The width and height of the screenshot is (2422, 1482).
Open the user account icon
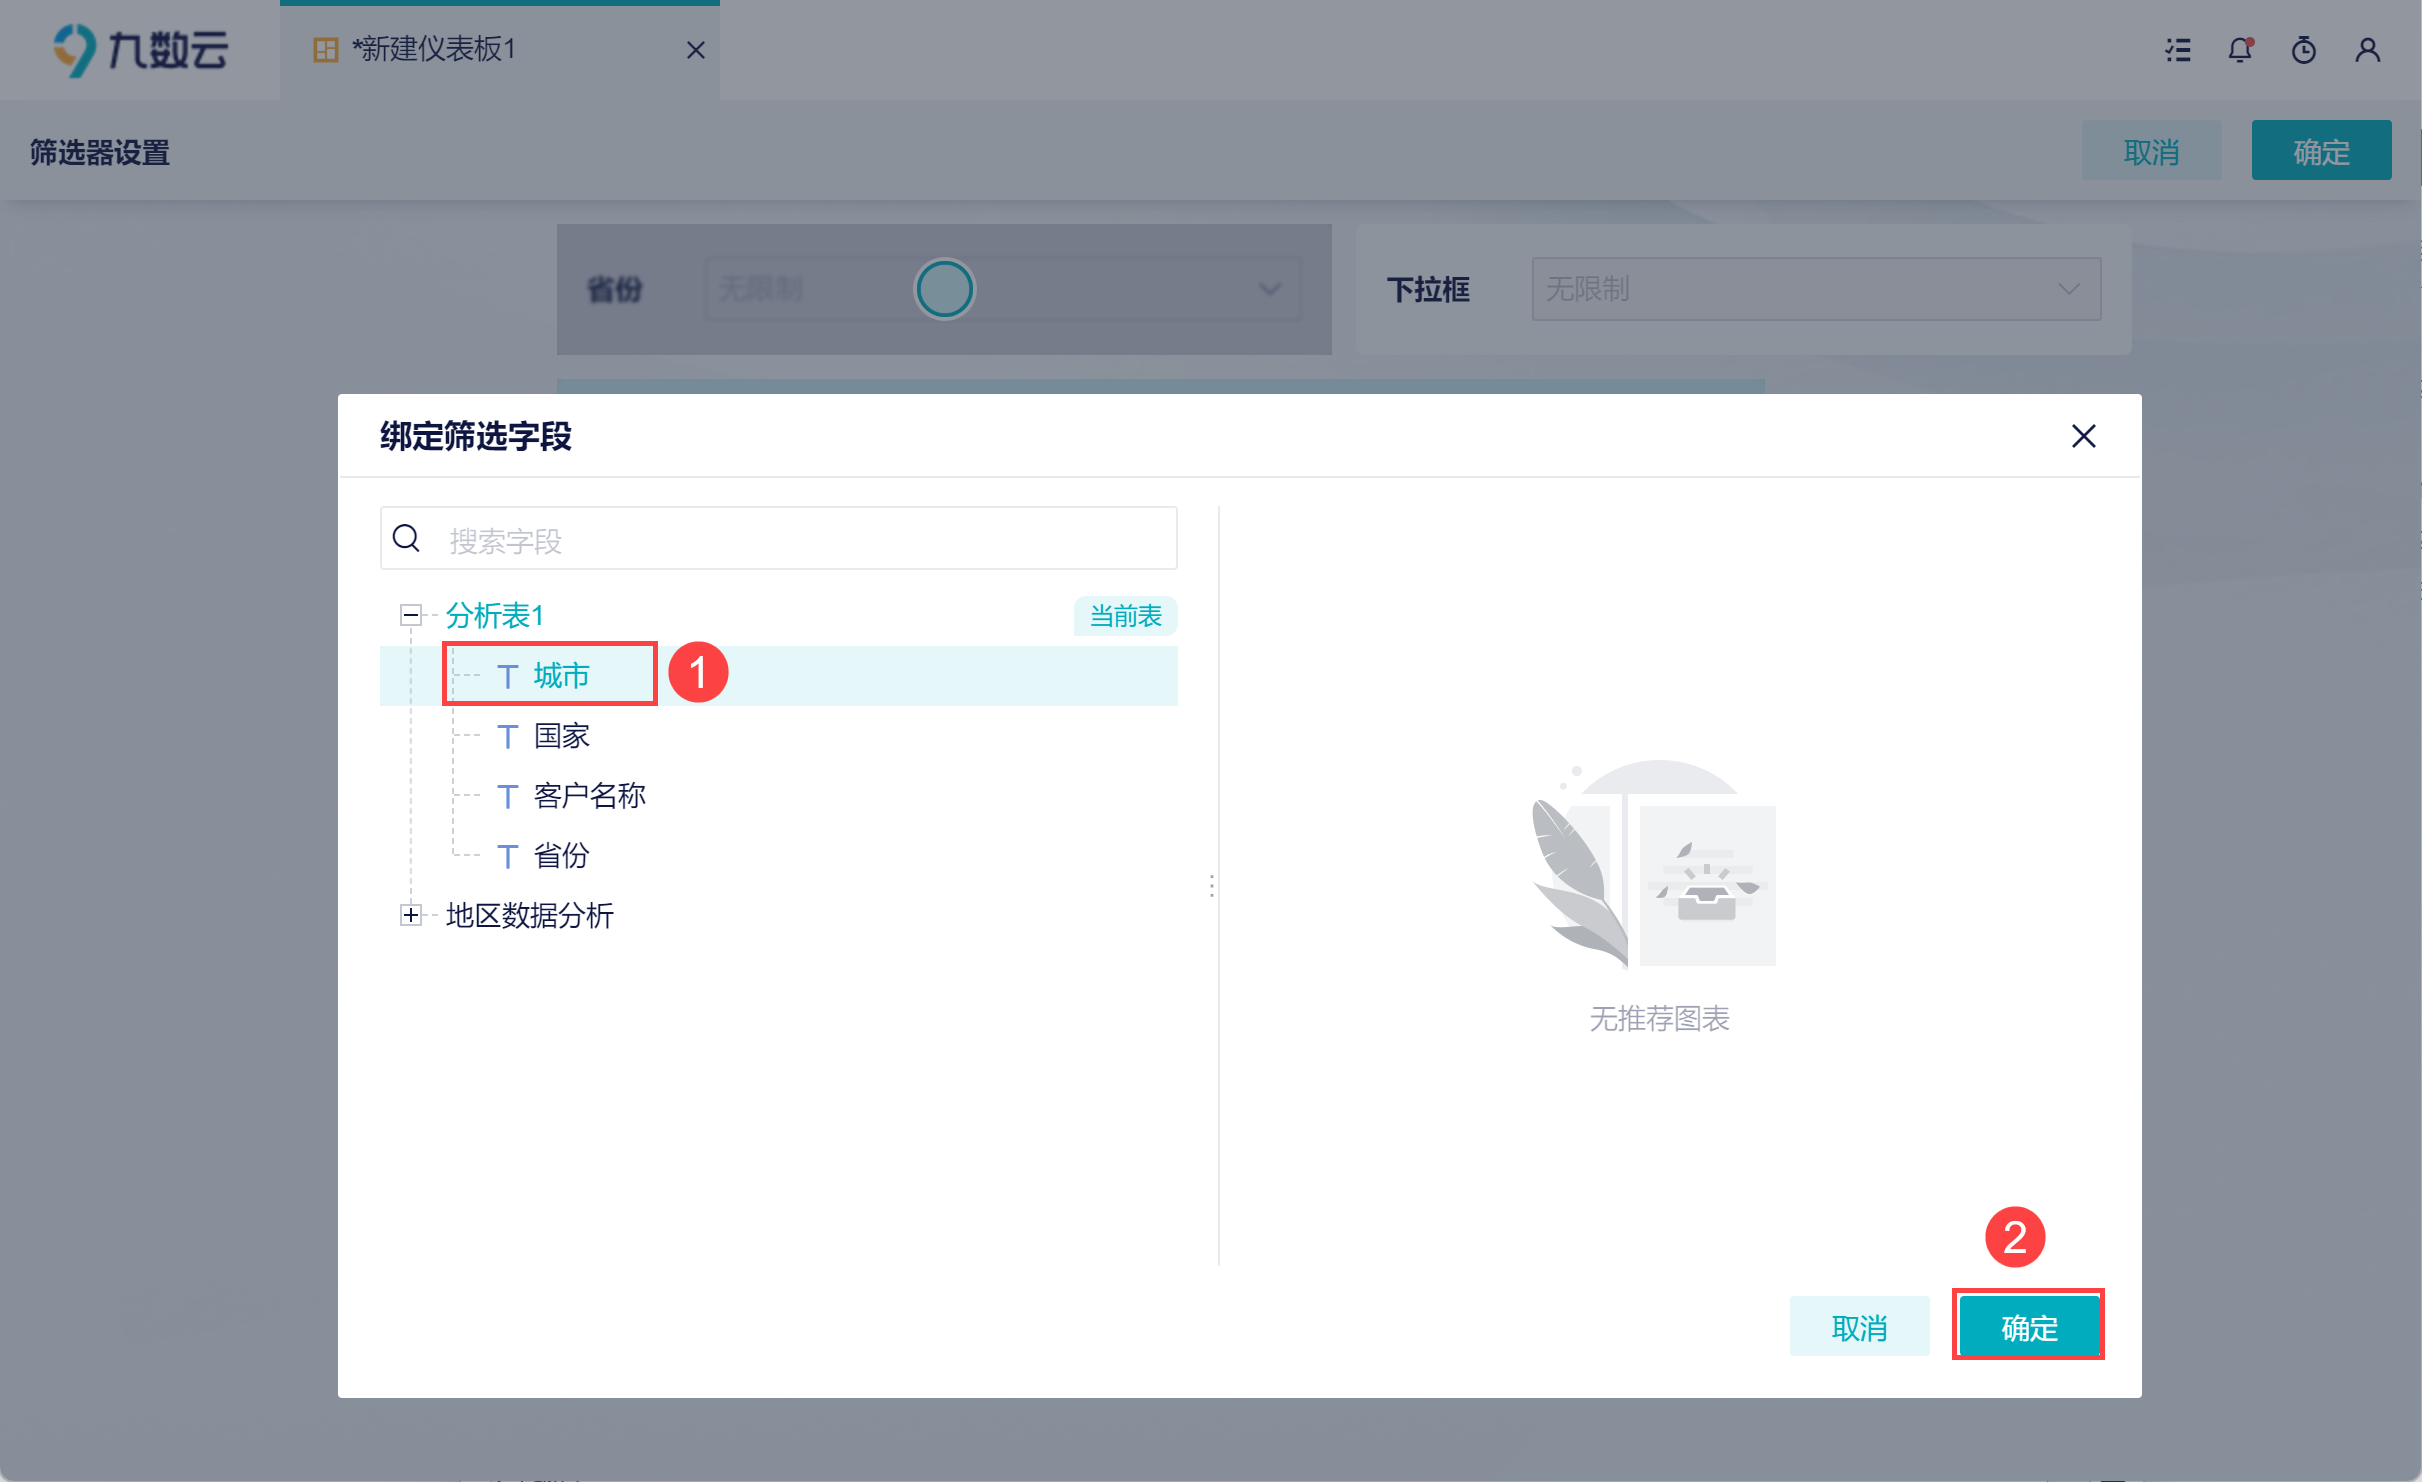pyautogui.click(x=2367, y=50)
